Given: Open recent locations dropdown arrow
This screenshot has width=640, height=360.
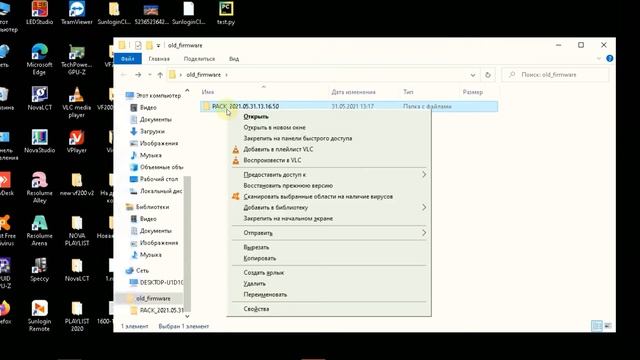Looking at the screenshot, I should tap(149, 75).
